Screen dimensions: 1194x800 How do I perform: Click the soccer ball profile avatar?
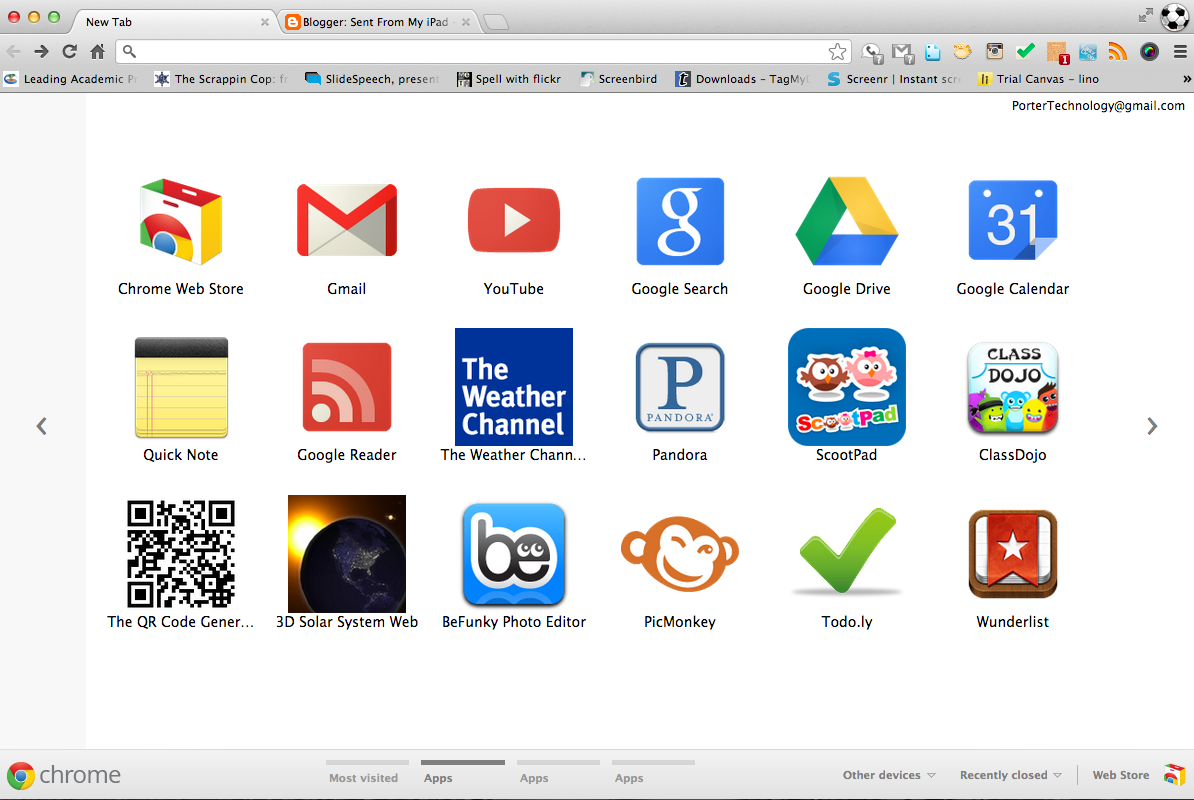[x=1174, y=17]
